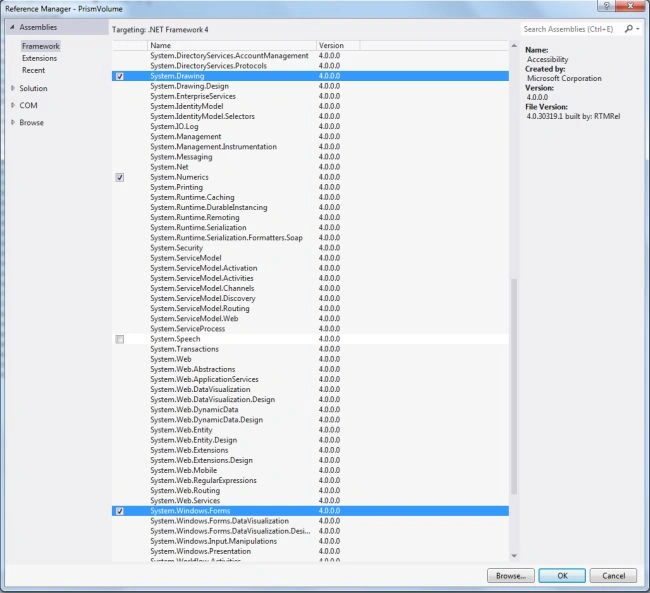Select the System.Runtime.Remoting row
The image size is (650, 593).
click(x=310, y=218)
